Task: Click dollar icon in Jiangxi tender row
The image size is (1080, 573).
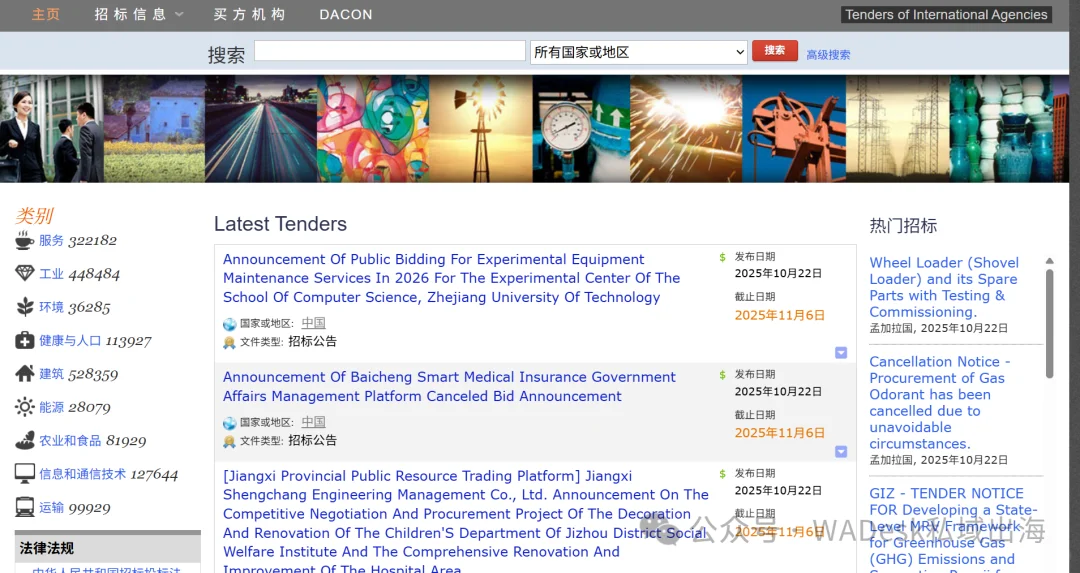Action: pos(722,474)
